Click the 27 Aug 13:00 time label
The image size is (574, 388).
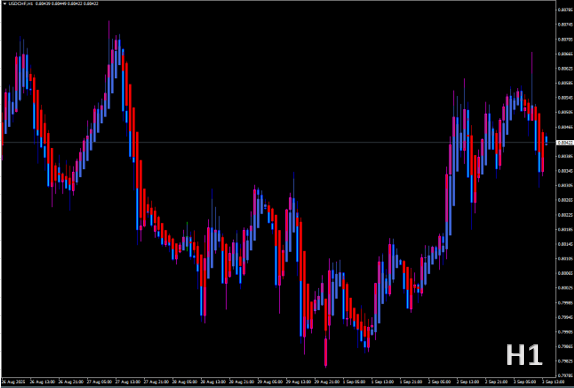click(x=129, y=381)
